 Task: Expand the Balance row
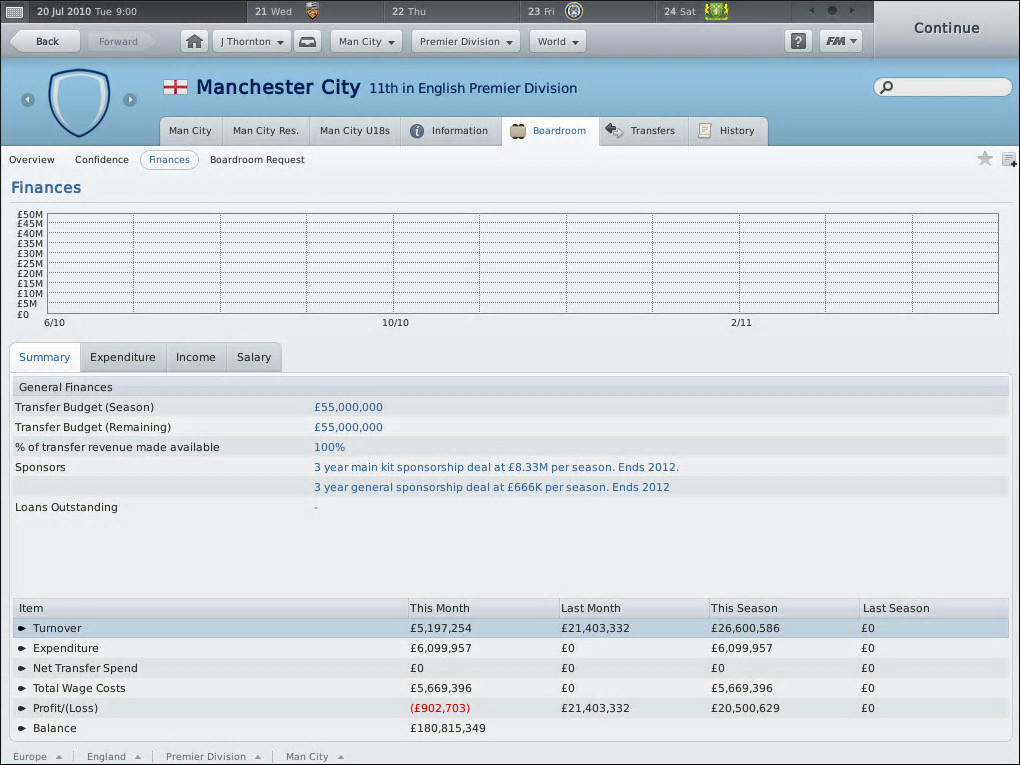coord(22,729)
